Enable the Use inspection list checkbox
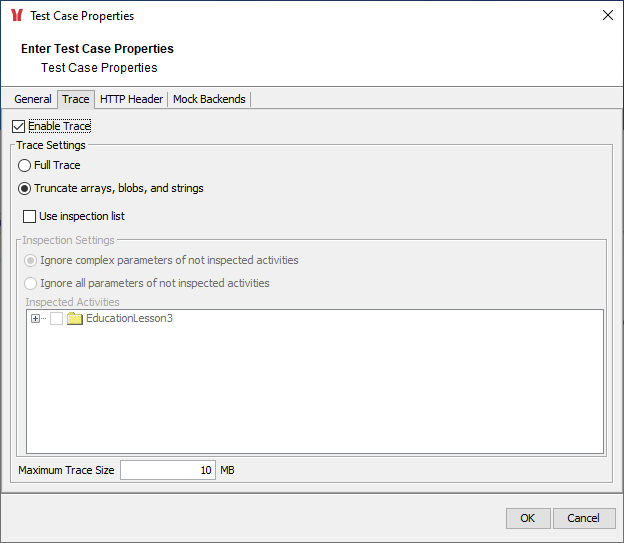This screenshot has height=543, width=624. point(29,216)
